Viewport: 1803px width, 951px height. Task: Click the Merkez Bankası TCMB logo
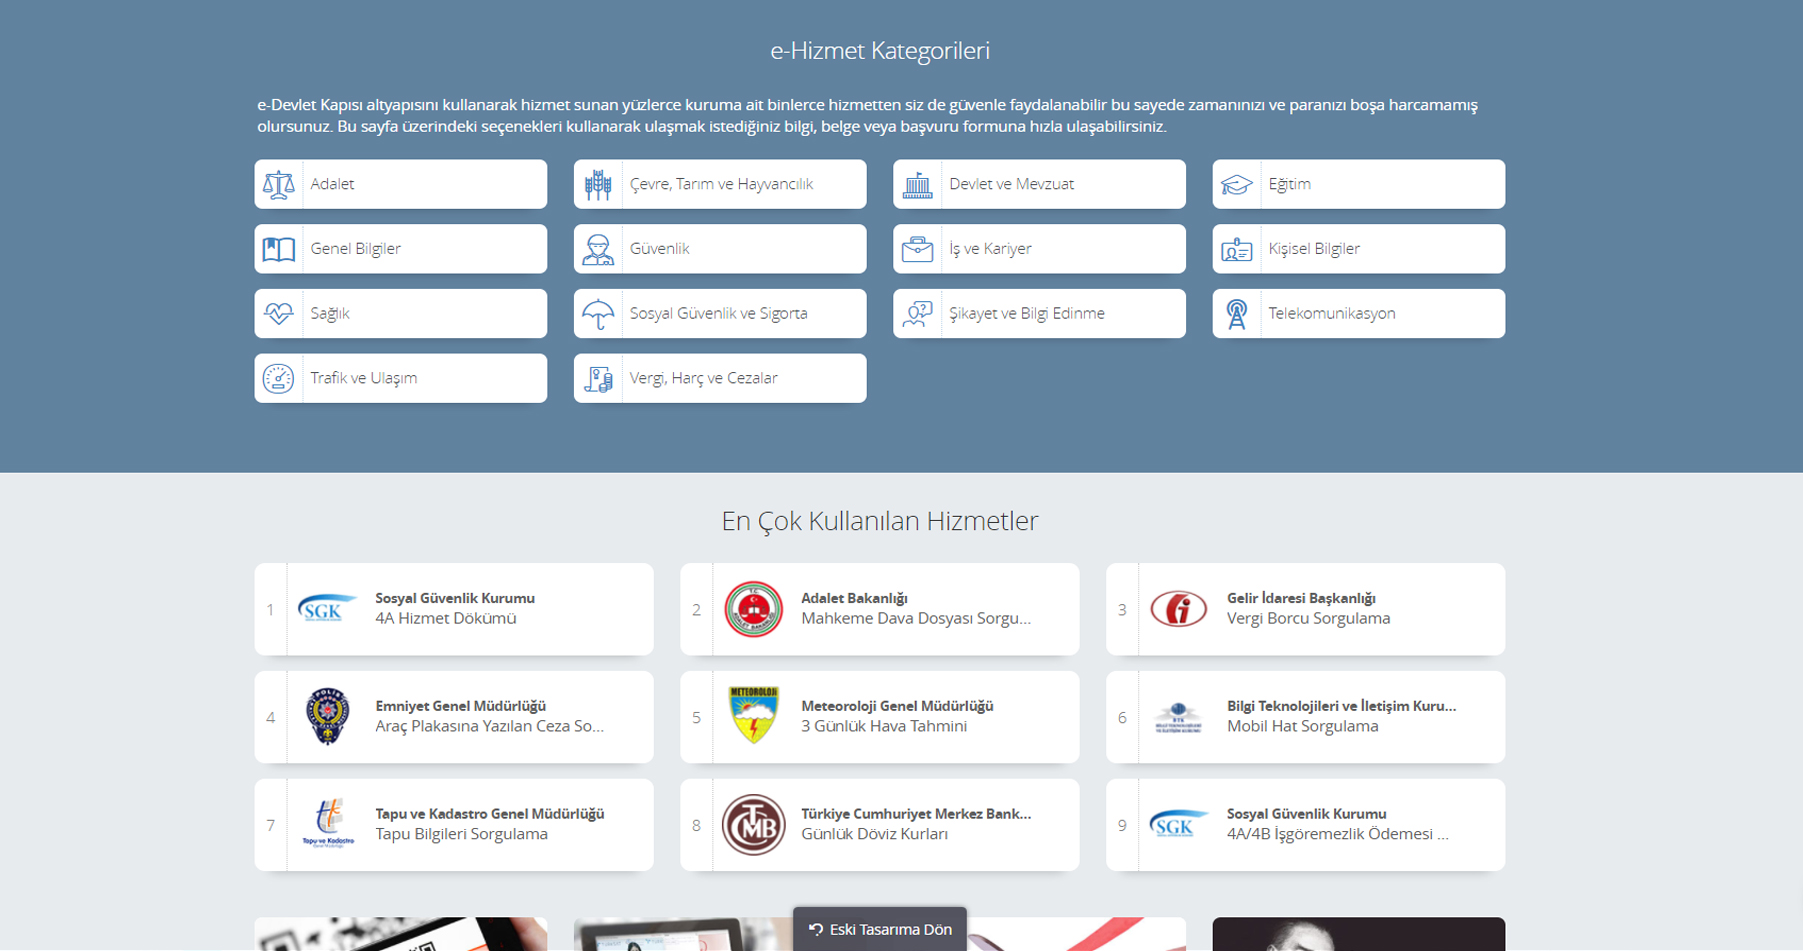(753, 825)
